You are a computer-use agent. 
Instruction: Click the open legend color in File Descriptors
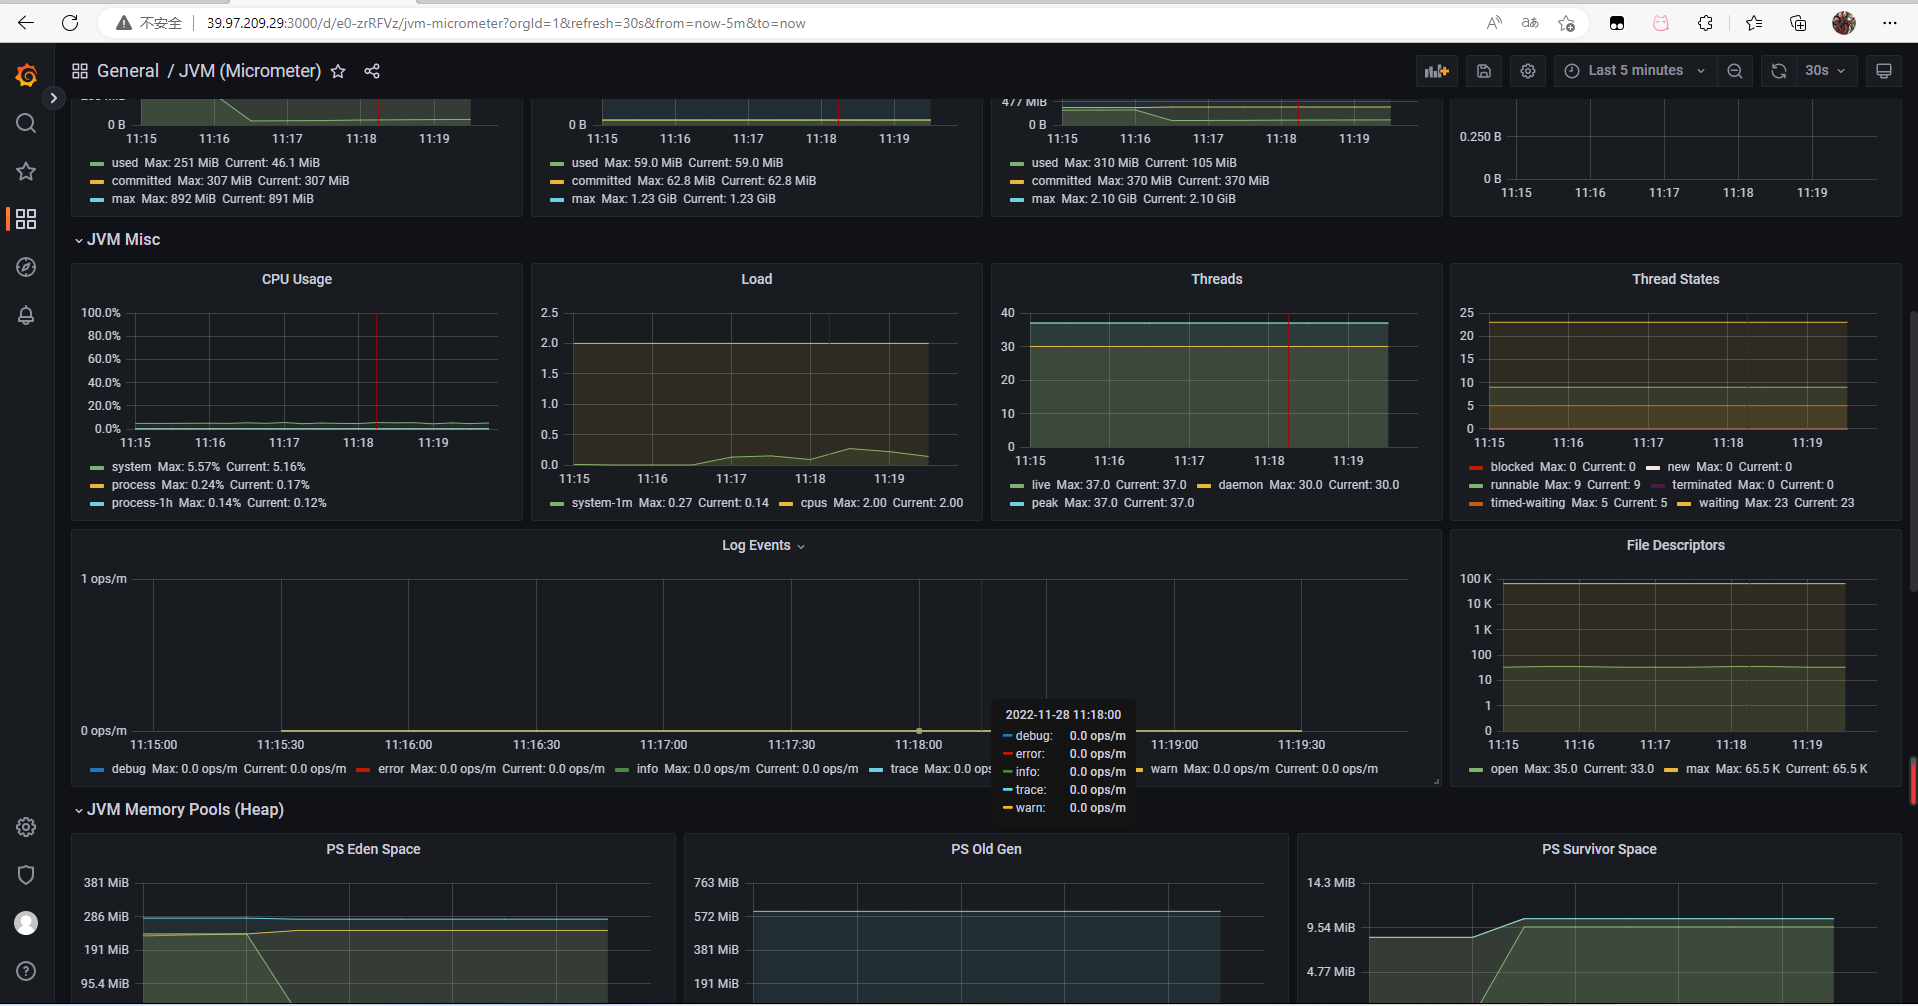1476,770
